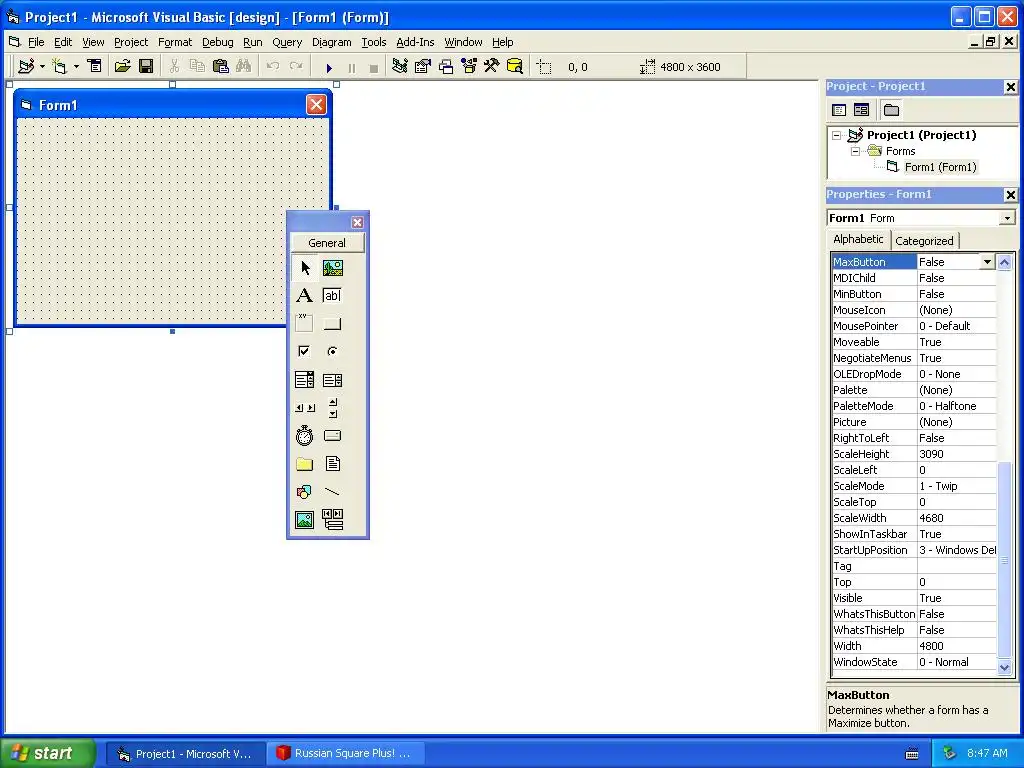Click the Find binoculars icon in the toolbar
1024x768 pixels.
click(244, 67)
